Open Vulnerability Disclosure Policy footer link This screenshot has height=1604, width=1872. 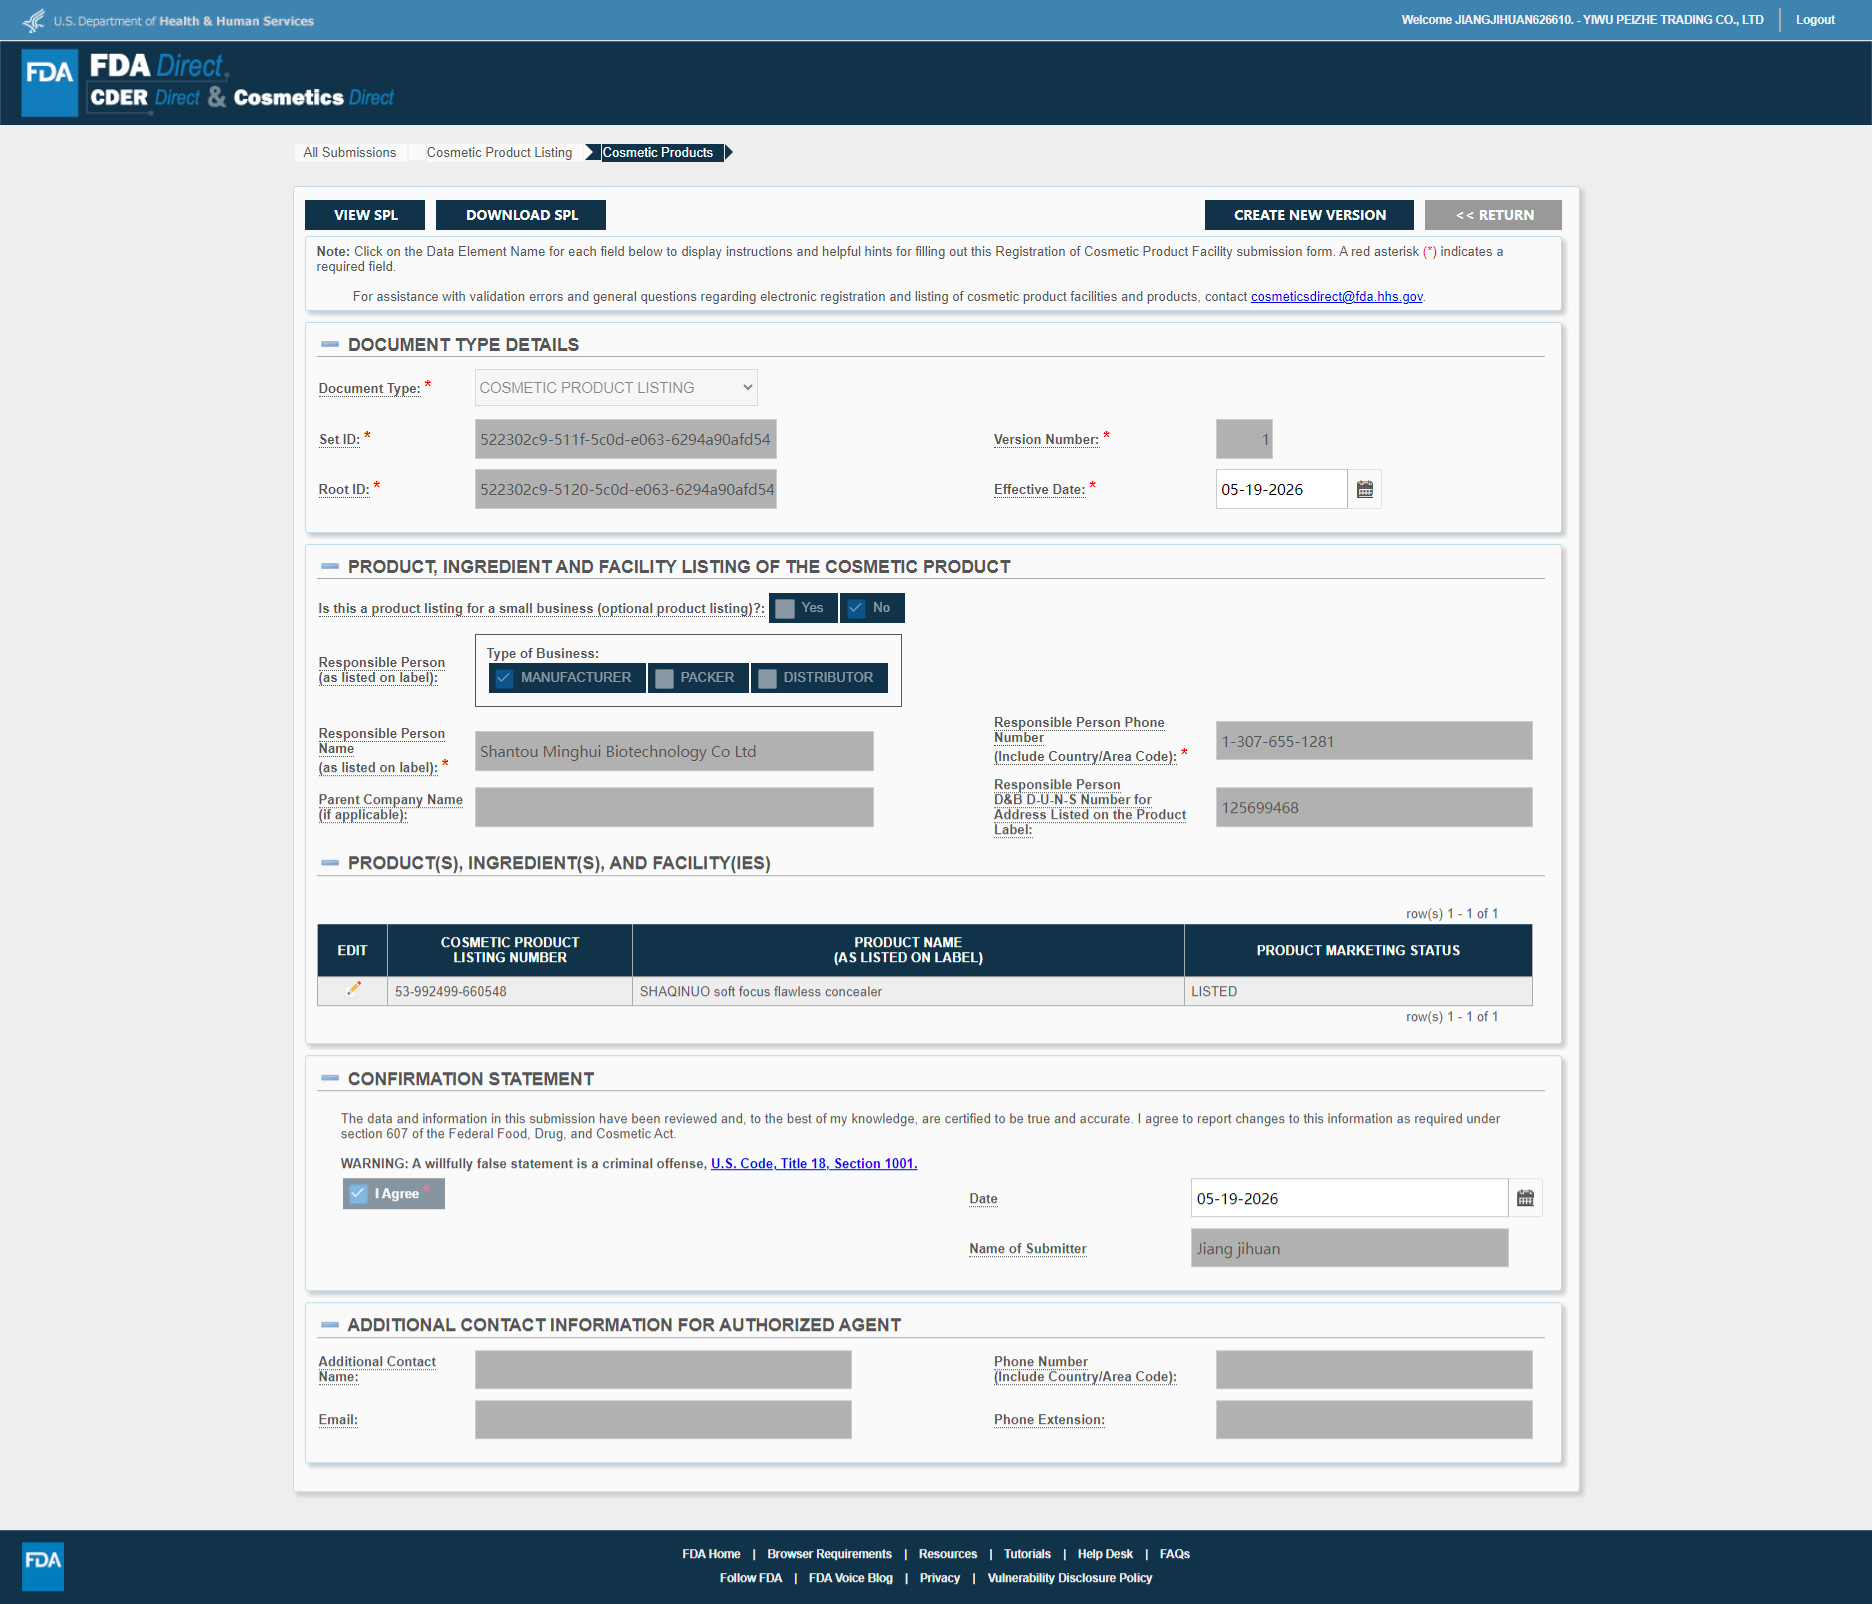pos(1070,1578)
